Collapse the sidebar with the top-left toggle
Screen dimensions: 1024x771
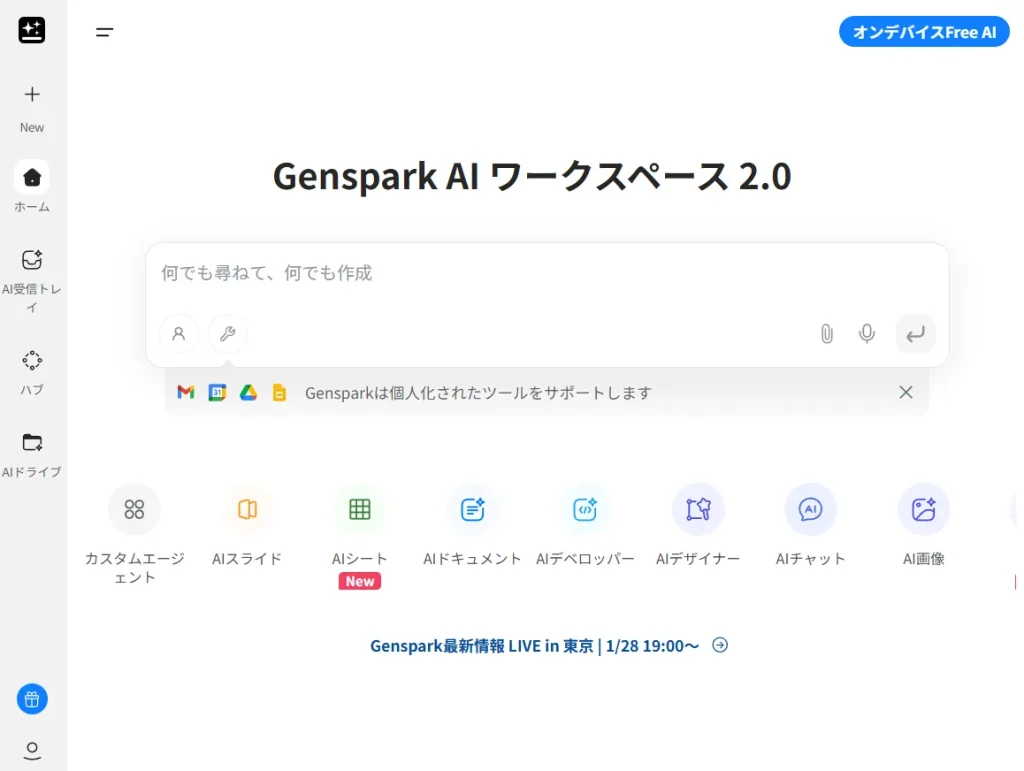[x=104, y=32]
